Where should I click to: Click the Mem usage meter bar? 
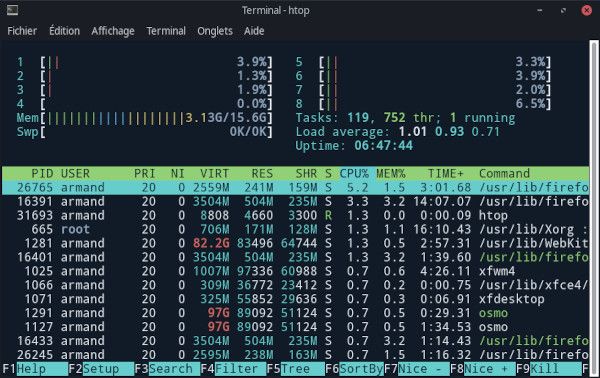click(145, 118)
